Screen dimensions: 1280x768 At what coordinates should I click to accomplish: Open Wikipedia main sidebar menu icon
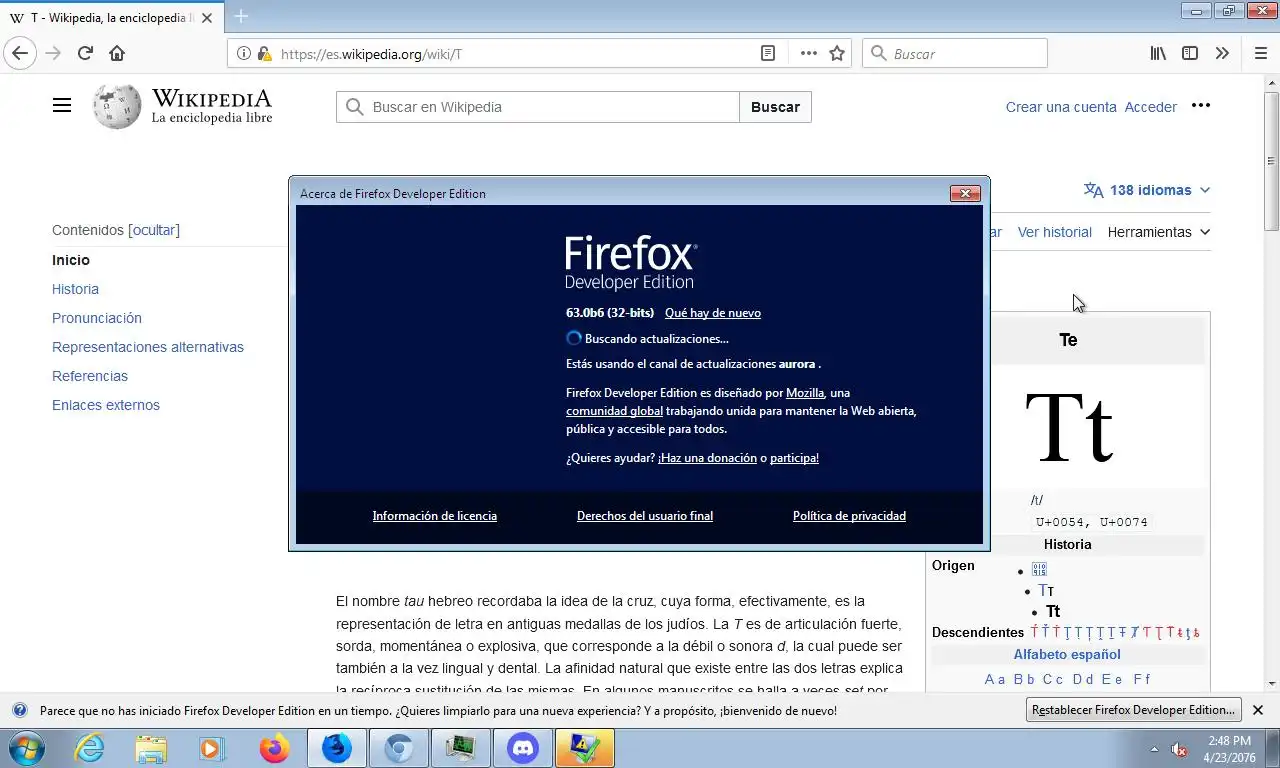click(x=62, y=105)
